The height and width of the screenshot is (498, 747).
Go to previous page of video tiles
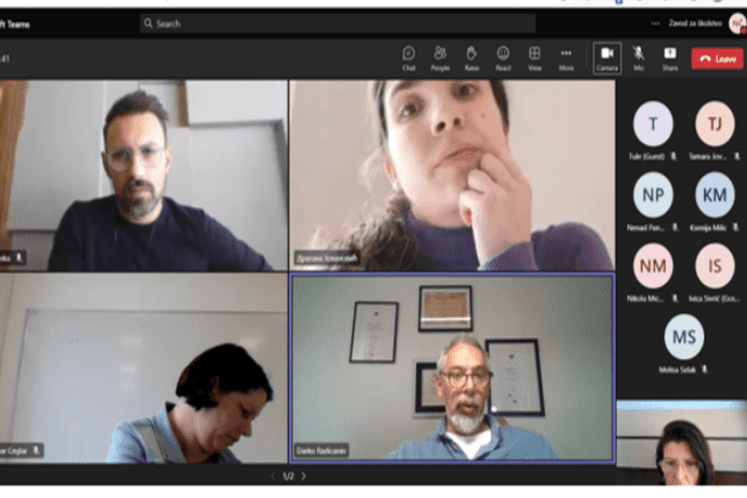click(273, 476)
